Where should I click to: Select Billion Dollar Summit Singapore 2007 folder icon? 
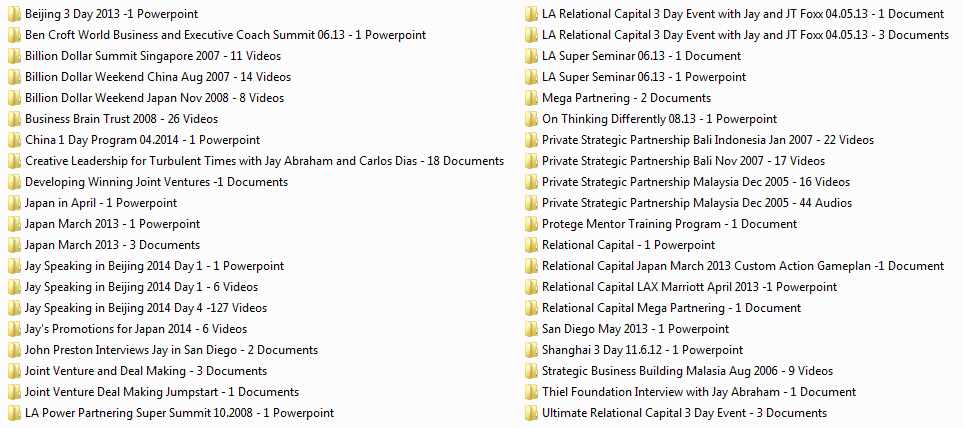tap(14, 56)
